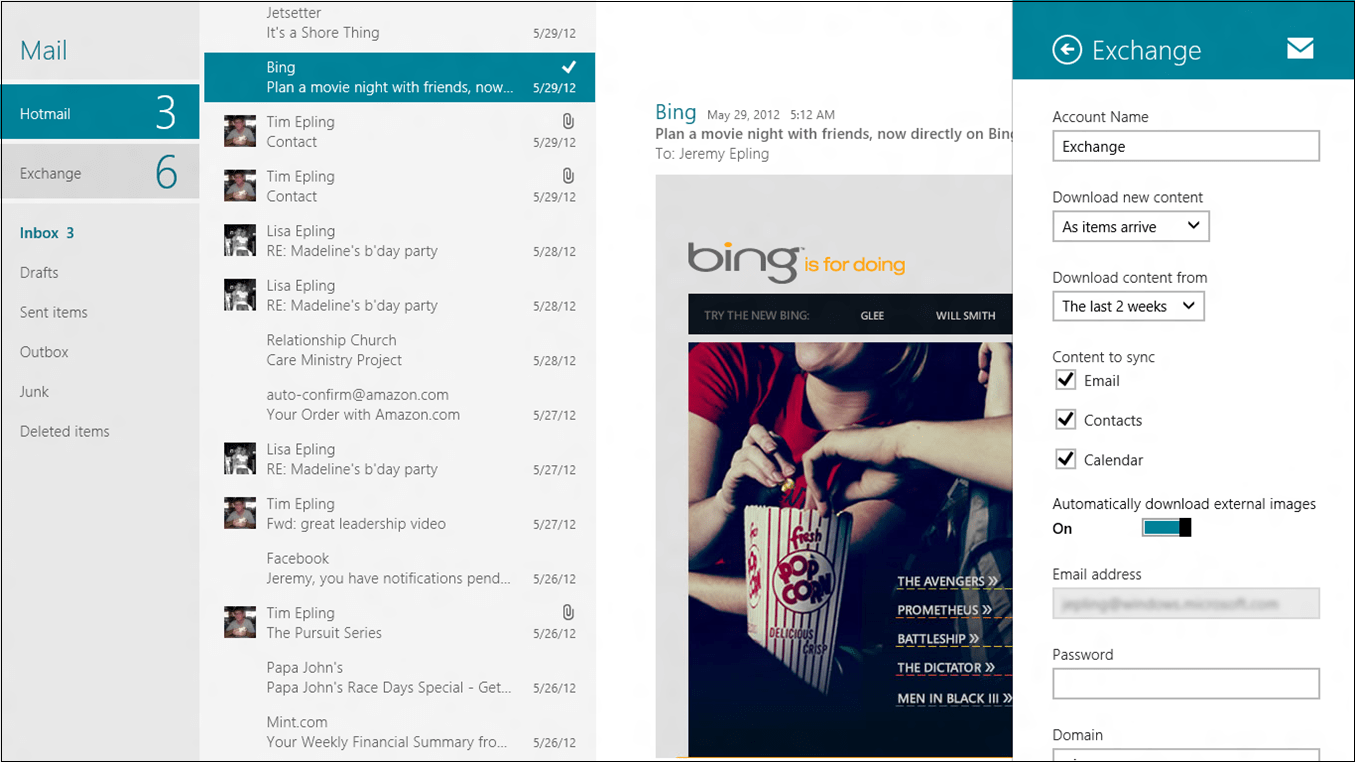Switch to the Hotmail account
The height and width of the screenshot is (762, 1355).
[100, 112]
